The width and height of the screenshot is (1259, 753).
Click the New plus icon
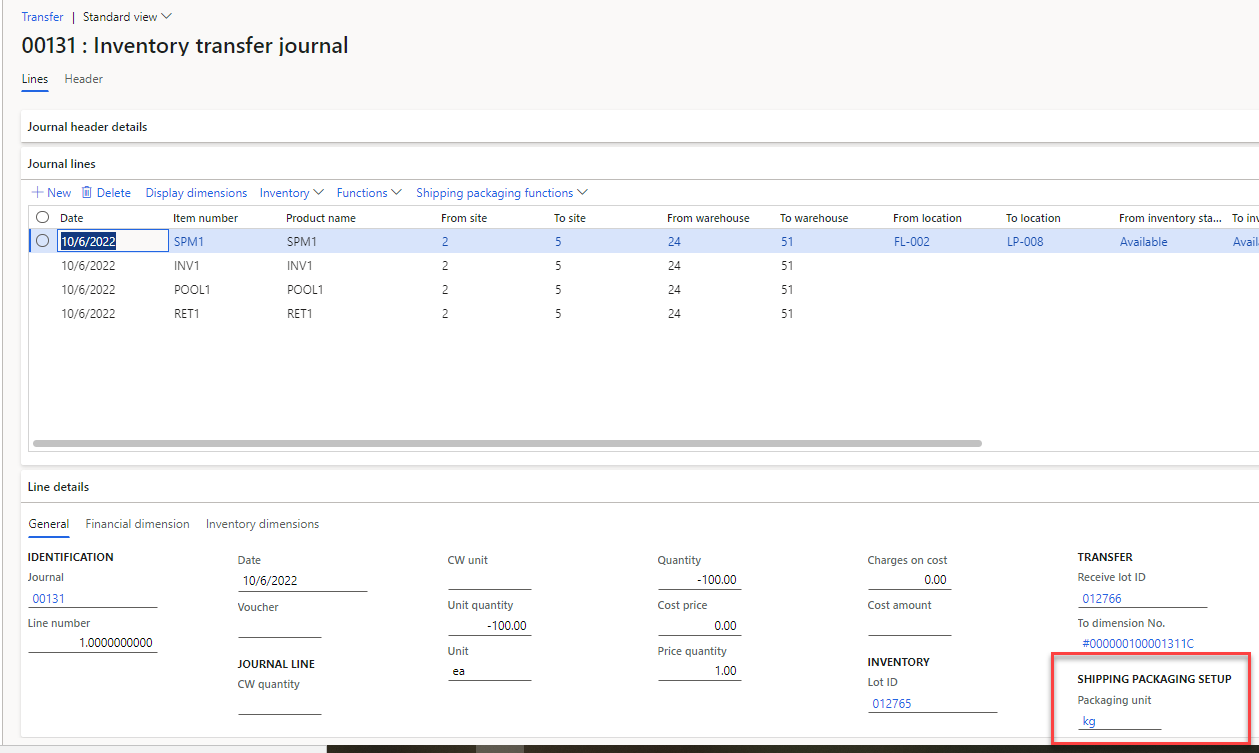point(38,193)
